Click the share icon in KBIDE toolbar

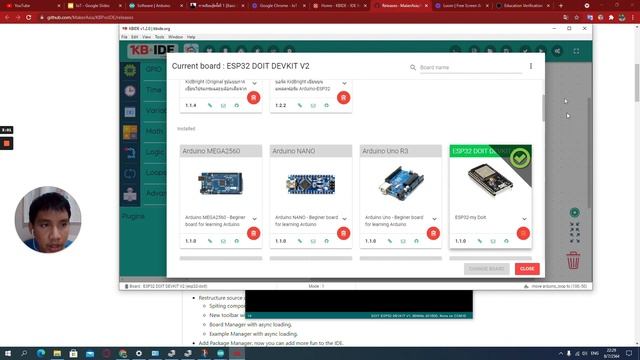(x=557, y=51)
